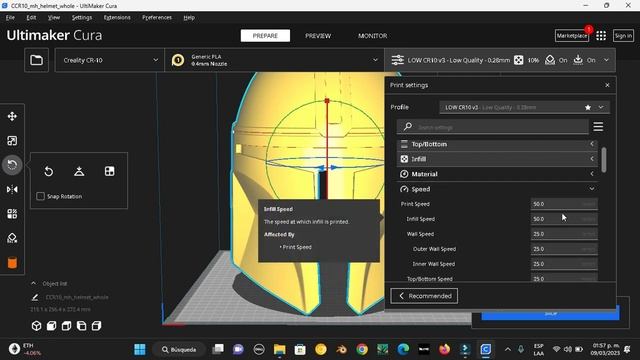Viewport: 640px width, 360px height.
Task: Open Chrome from the taskbar
Action: coord(362,349)
